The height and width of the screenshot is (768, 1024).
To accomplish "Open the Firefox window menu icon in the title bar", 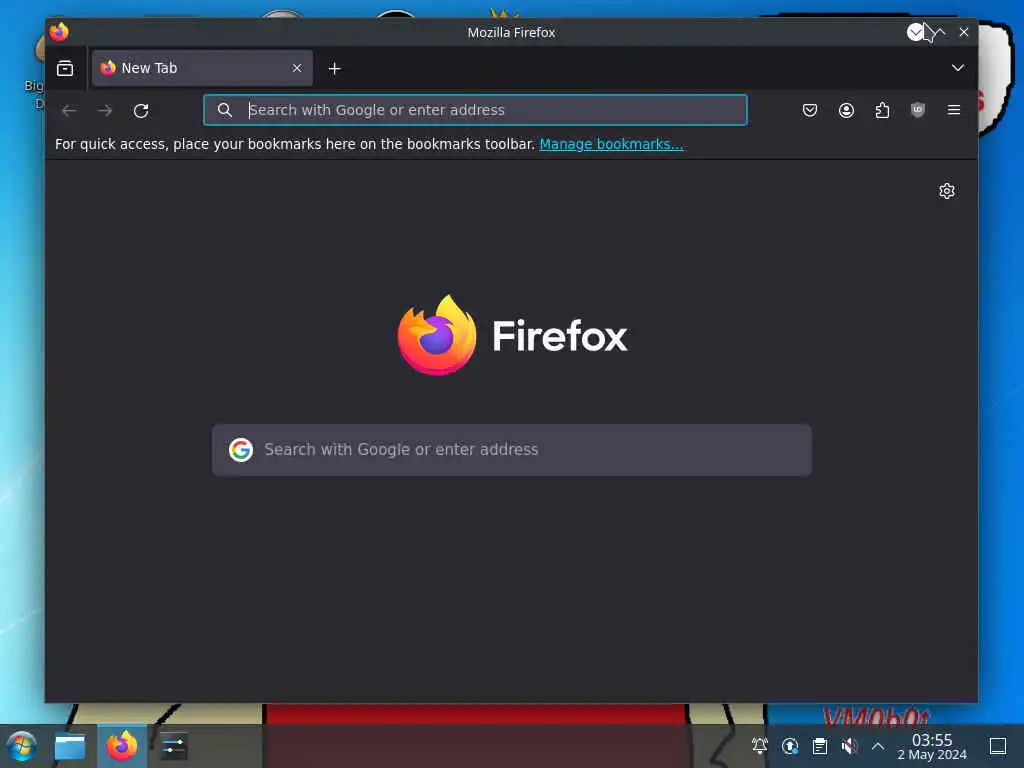I will pos(59,32).
